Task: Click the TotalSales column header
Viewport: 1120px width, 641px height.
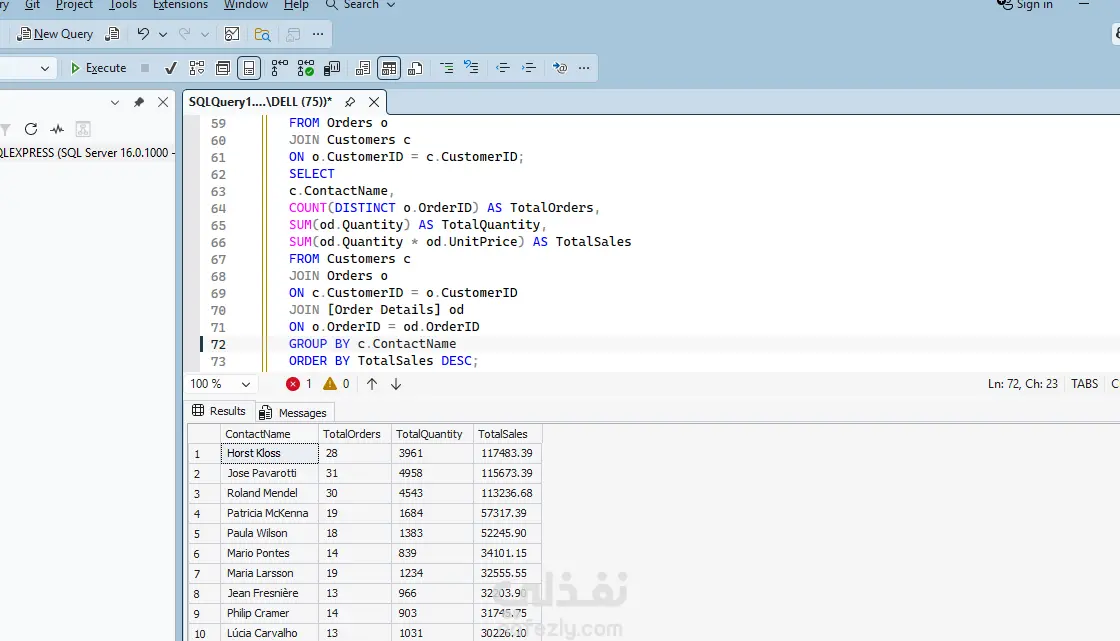Action: point(503,434)
